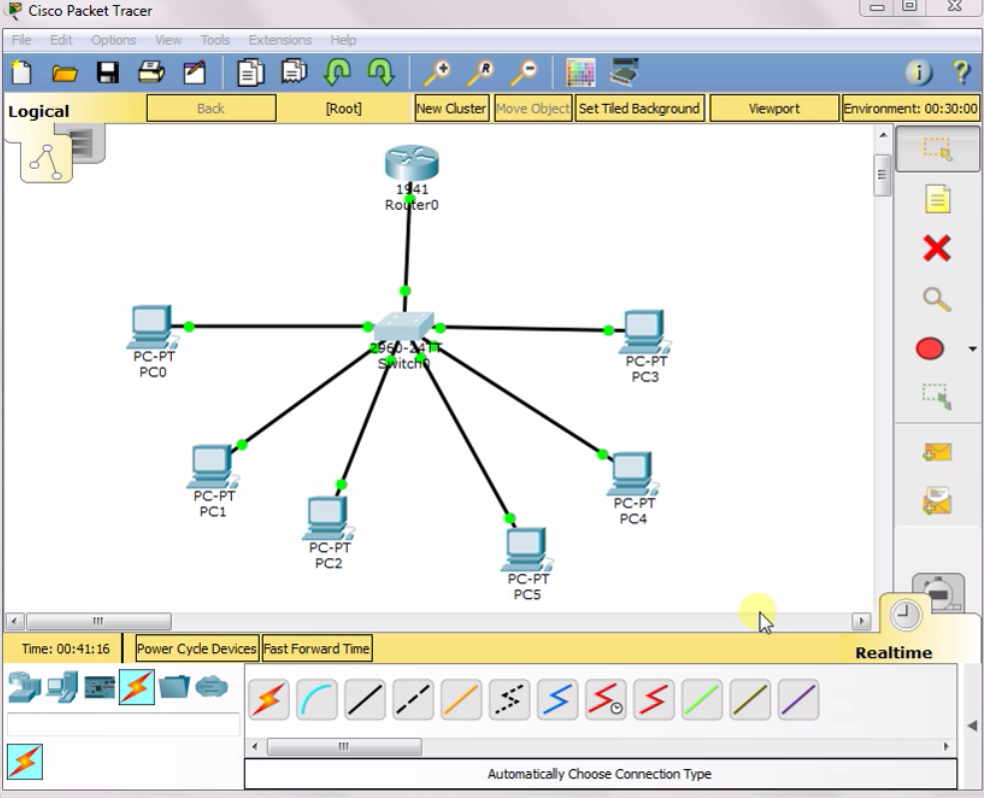Click the New Cluster button
Image resolution: width=984 pixels, height=798 pixels.
coord(451,109)
